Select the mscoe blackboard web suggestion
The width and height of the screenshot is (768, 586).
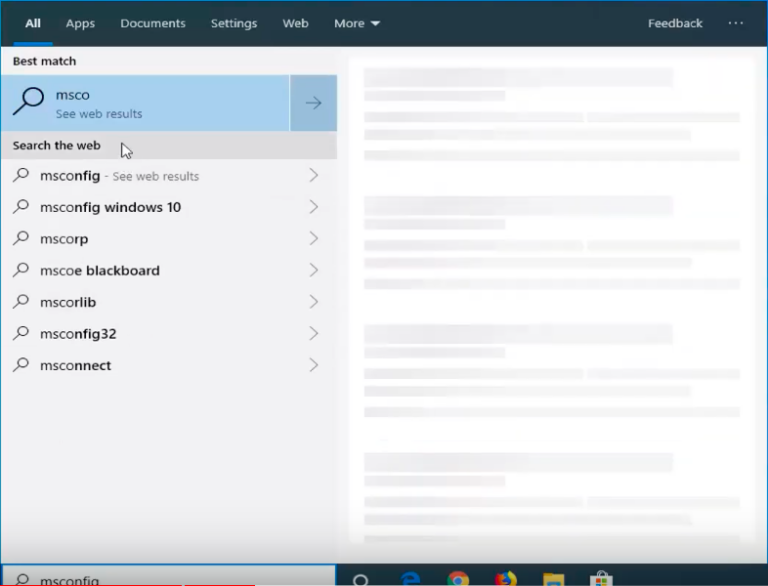(100, 270)
